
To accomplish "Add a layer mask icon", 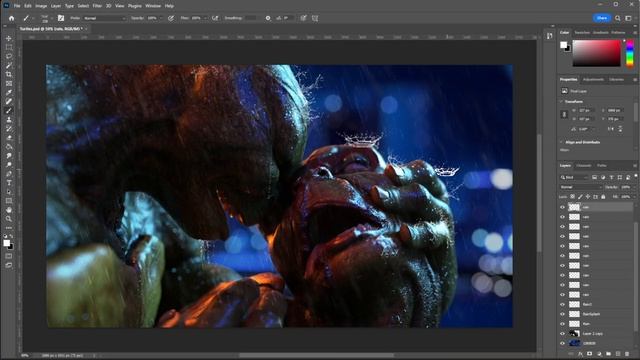I will [589, 354].
